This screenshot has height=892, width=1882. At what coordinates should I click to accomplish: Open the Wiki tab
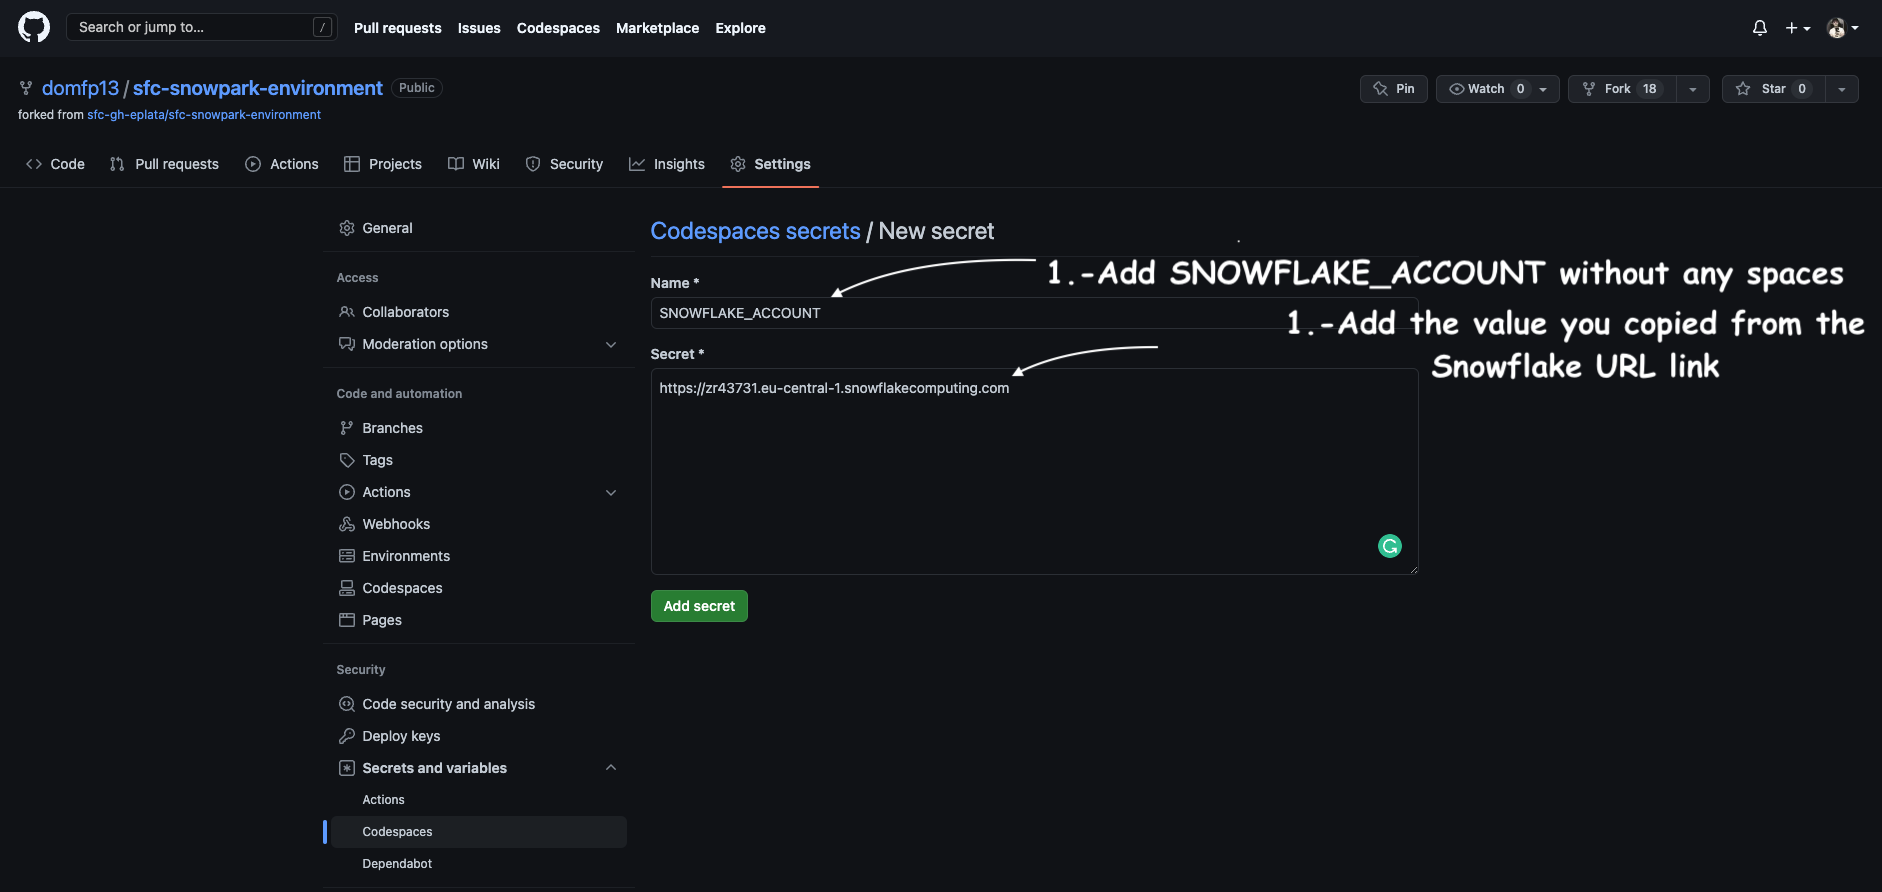[474, 164]
